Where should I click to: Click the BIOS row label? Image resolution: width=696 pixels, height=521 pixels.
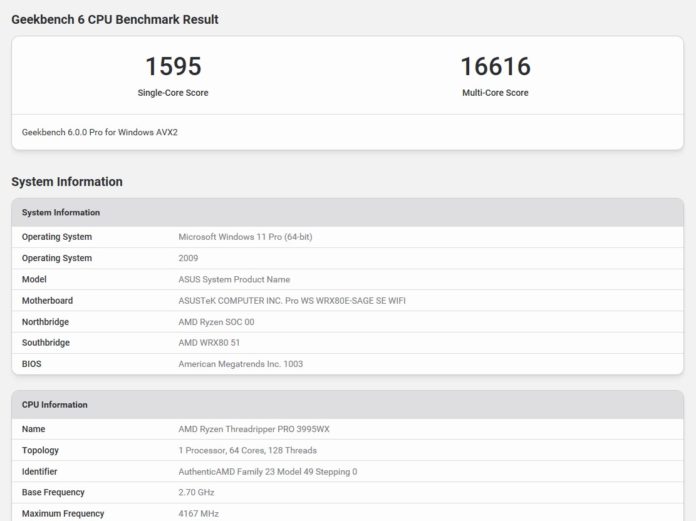tap(32, 364)
